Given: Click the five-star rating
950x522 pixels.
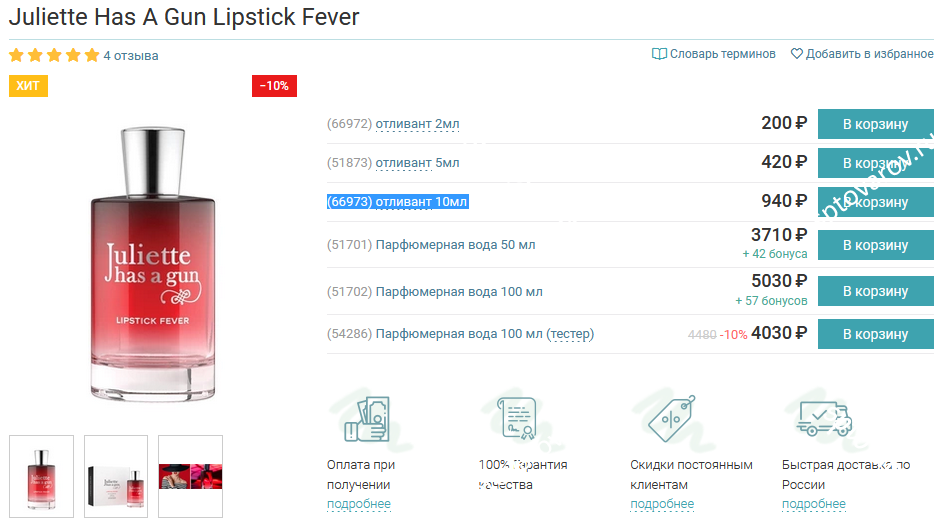Looking at the screenshot, I should click(54, 56).
